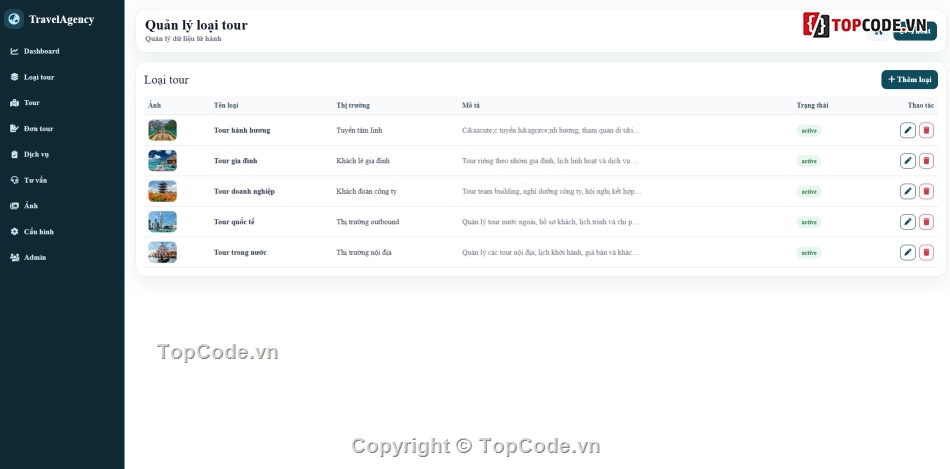The width and height of the screenshot is (950, 469).
Task: Edit the Tour hành hương row
Action: 908,130
